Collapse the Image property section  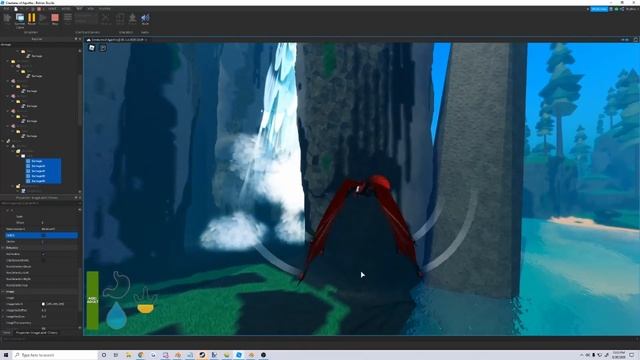click(3, 291)
